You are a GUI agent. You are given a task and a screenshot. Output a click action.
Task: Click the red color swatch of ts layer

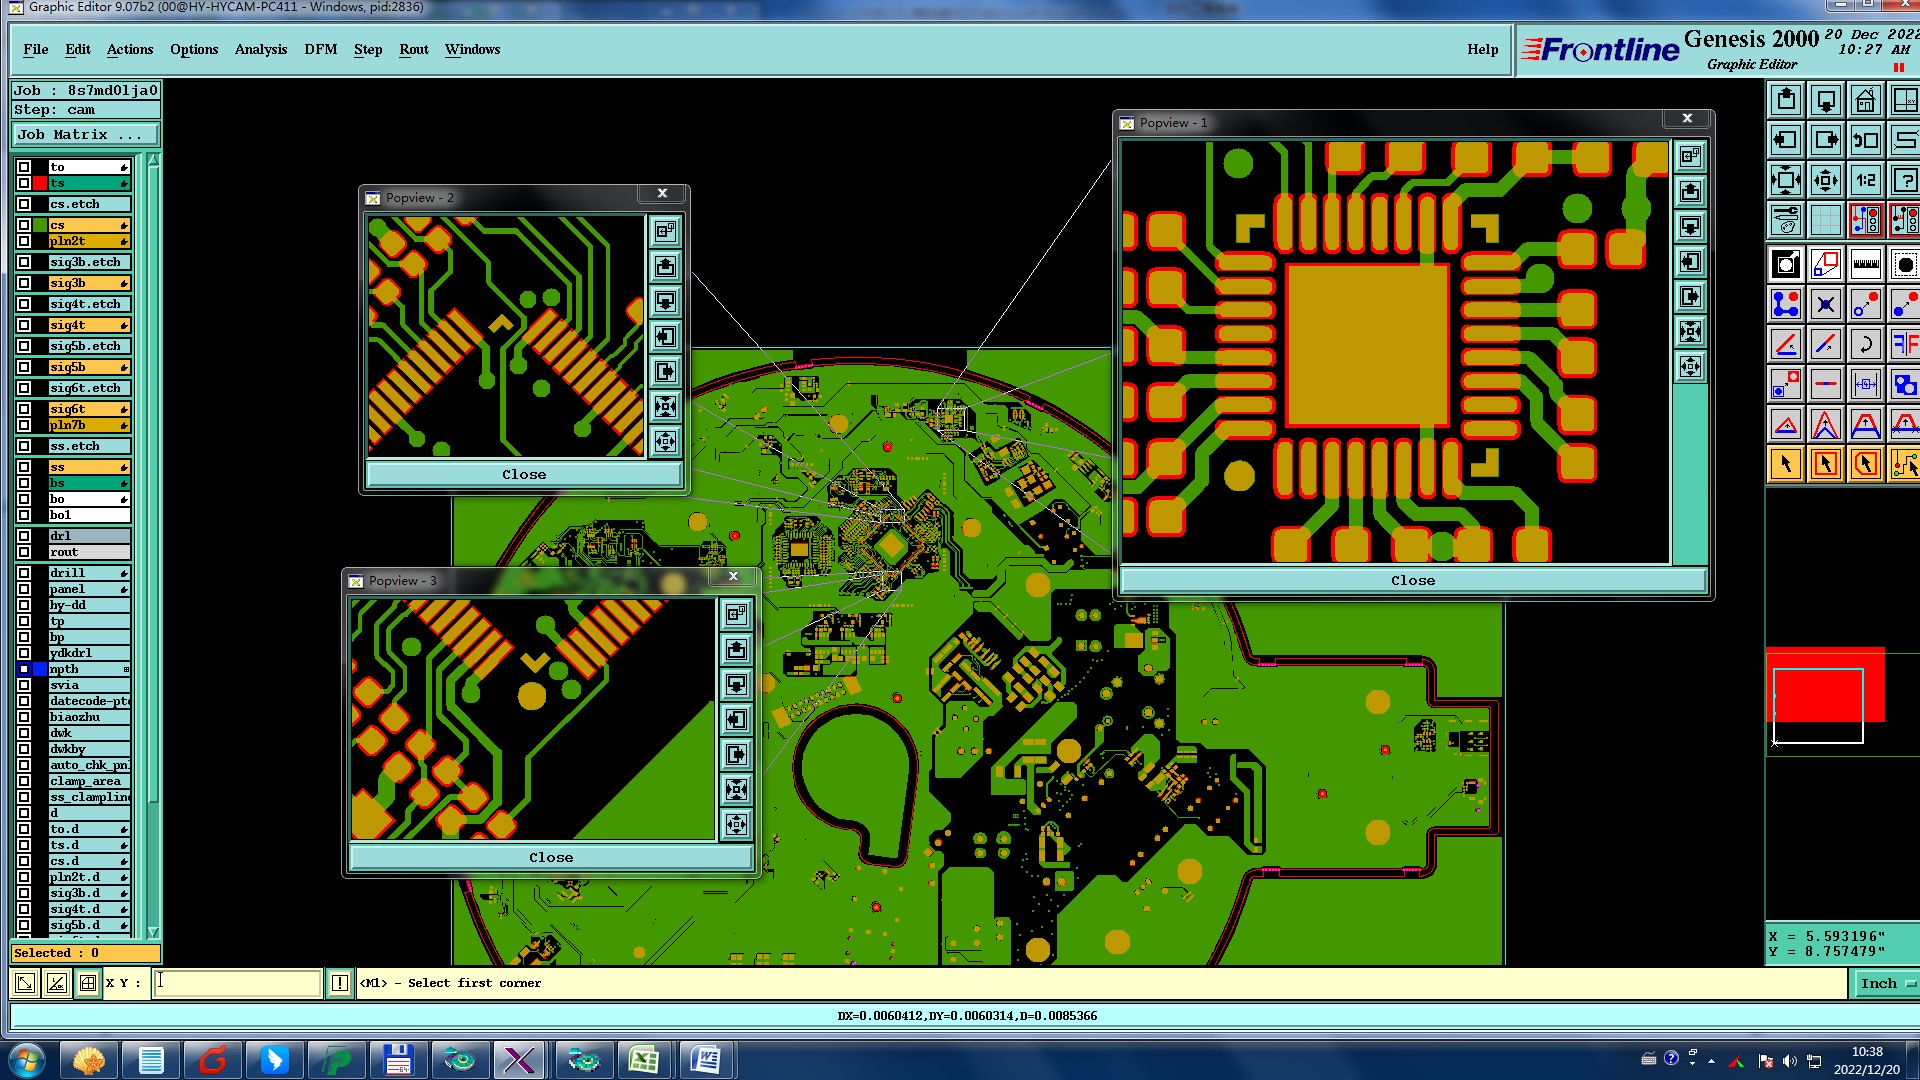[40, 183]
